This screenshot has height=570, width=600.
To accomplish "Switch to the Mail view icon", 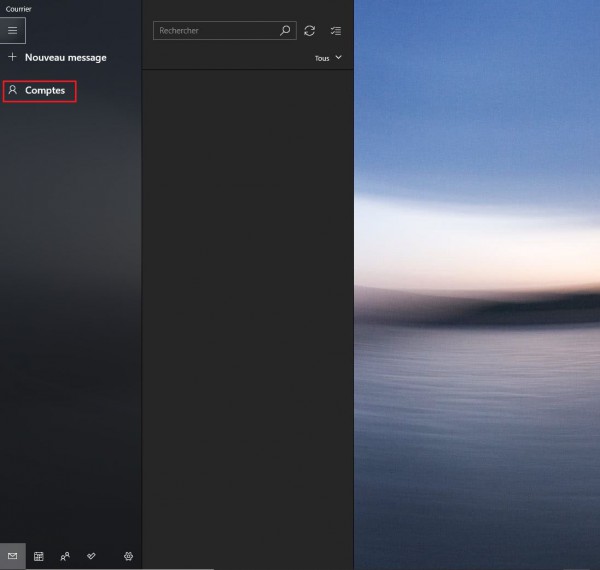I will click(x=12, y=556).
